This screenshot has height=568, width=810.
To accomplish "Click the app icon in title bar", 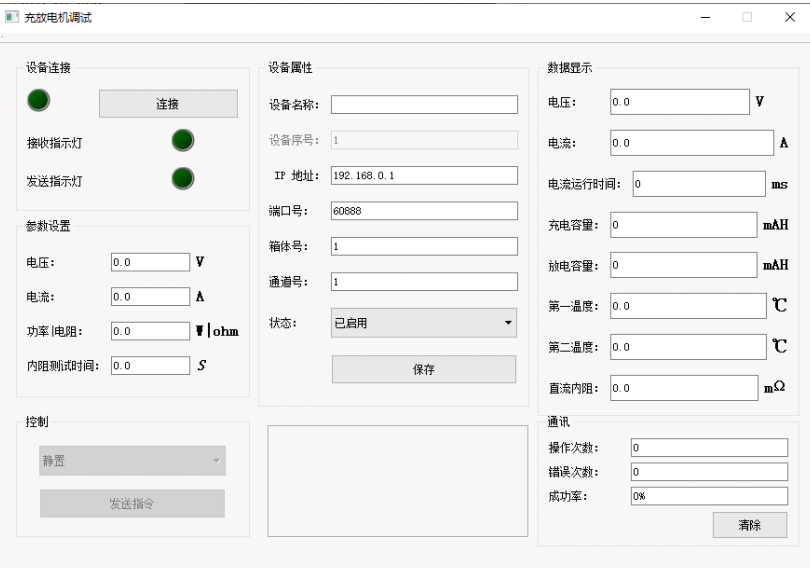I will [x=12, y=17].
